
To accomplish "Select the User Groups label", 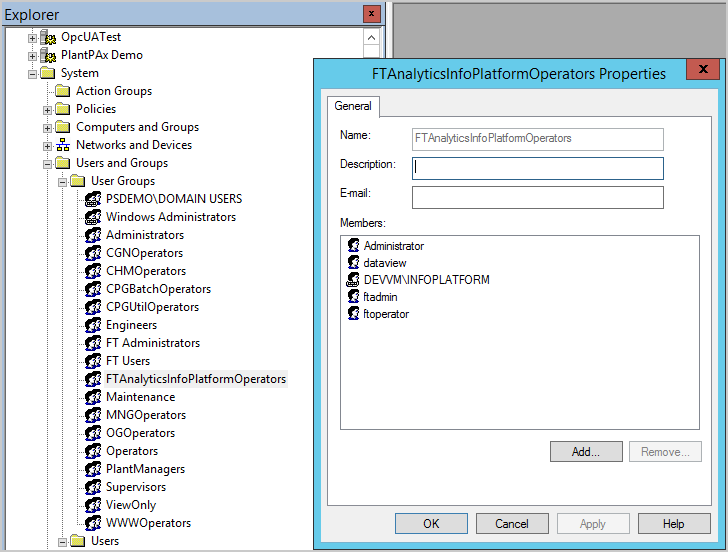I will point(123,181).
